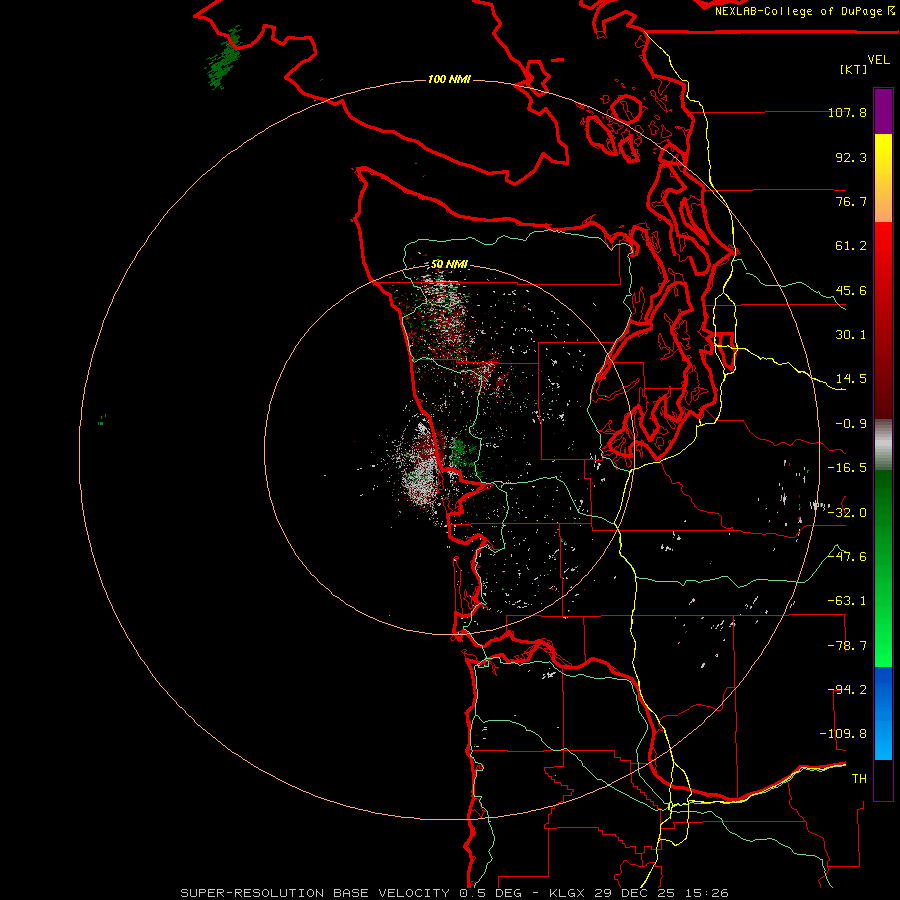Click the 50 NMI range ring label
Viewport: 900px width, 900px height.
449,264
